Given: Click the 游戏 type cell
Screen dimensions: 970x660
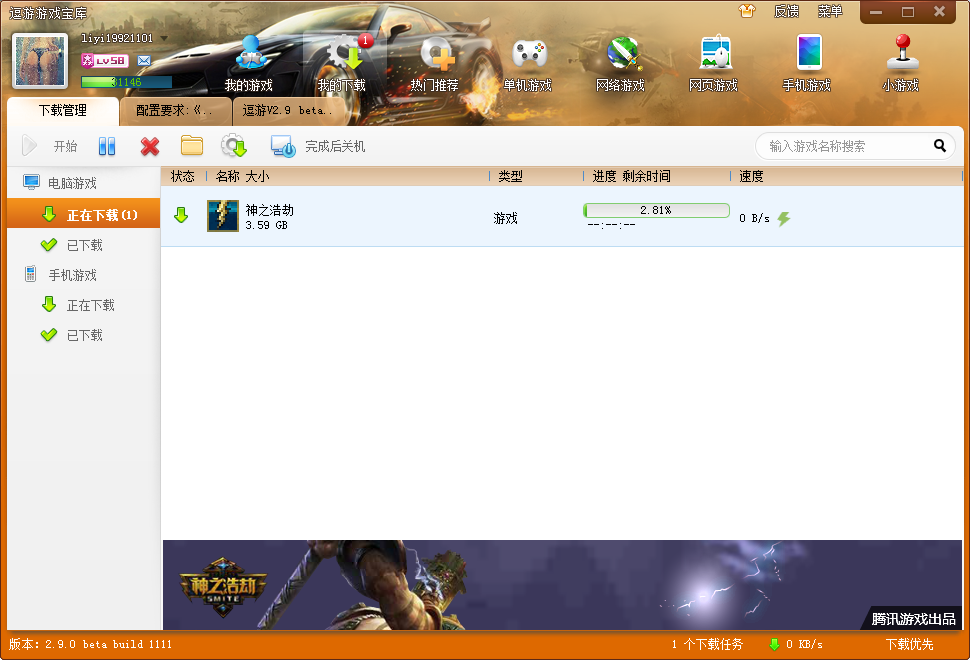Looking at the screenshot, I should point(505,218).
